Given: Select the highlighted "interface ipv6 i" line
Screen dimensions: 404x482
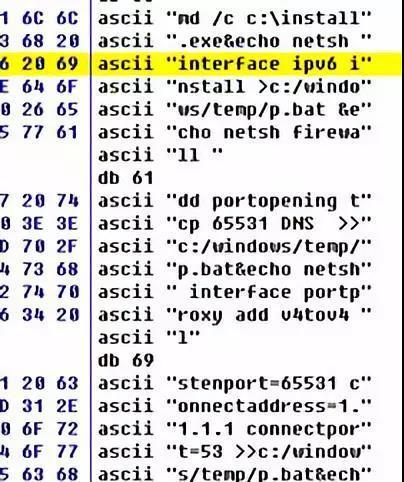Looking at the screenshot, I should pos(235,64).
